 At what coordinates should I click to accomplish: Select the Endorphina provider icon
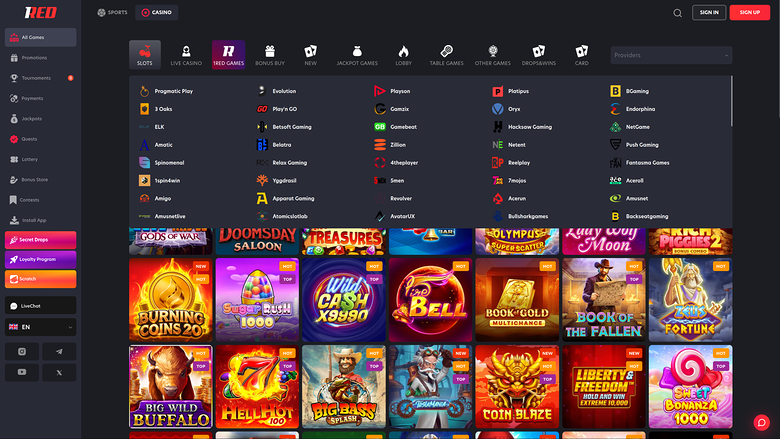[615, 109]
